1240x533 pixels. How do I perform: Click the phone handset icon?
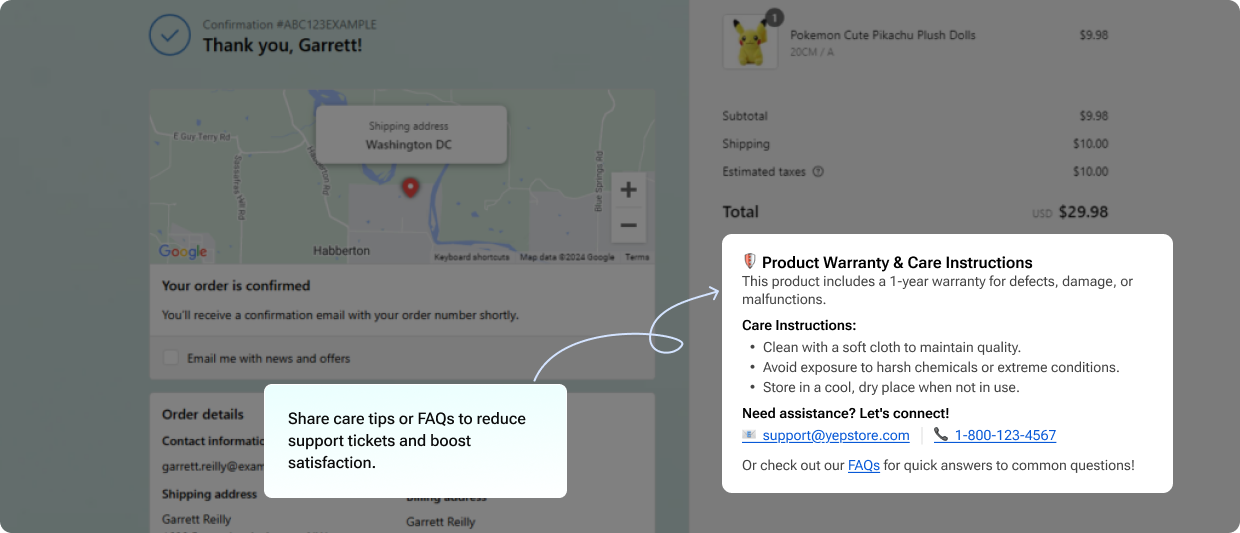point(941,434)
